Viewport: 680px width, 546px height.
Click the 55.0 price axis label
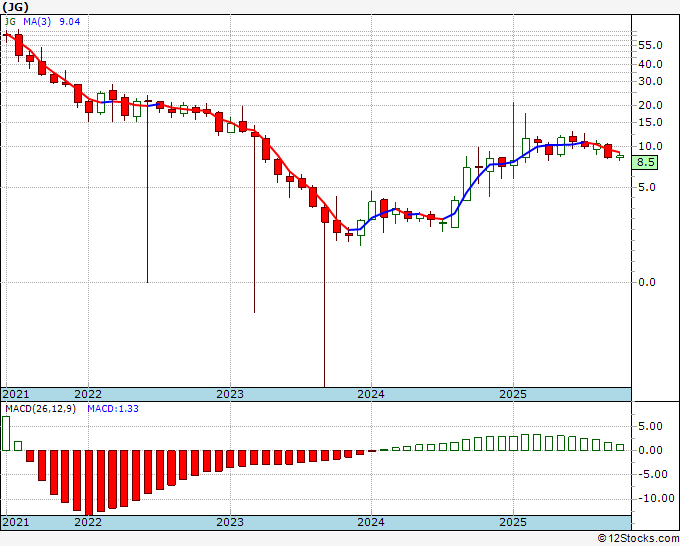pyautogui.click(x=650, y=46)
